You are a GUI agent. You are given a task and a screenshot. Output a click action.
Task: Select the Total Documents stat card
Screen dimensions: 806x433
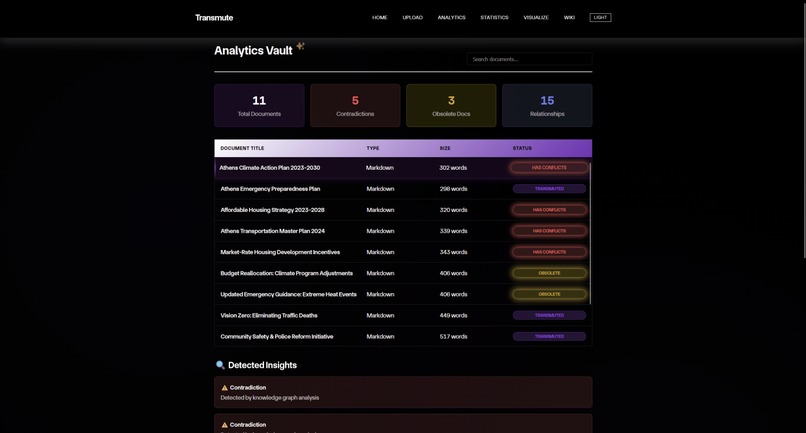tap(259, 105)
